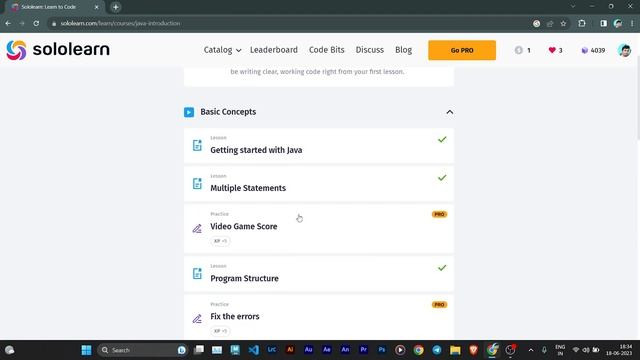
Task: Click the browser back arrow
Action: (x=8, y=23)
